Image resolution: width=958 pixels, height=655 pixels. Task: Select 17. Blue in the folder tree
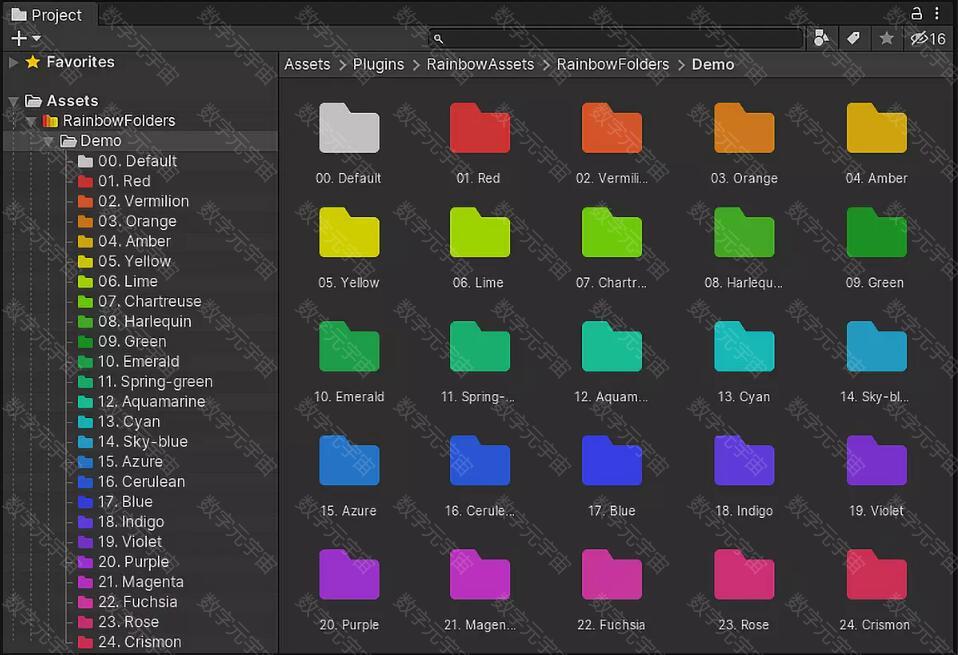point(125,501)
